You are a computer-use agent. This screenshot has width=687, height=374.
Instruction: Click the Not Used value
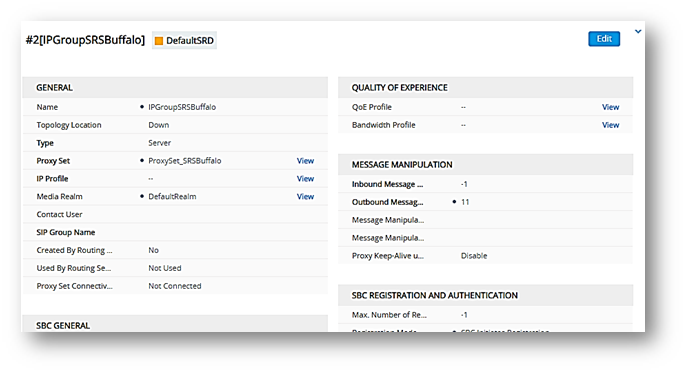(x=165, y=268)
